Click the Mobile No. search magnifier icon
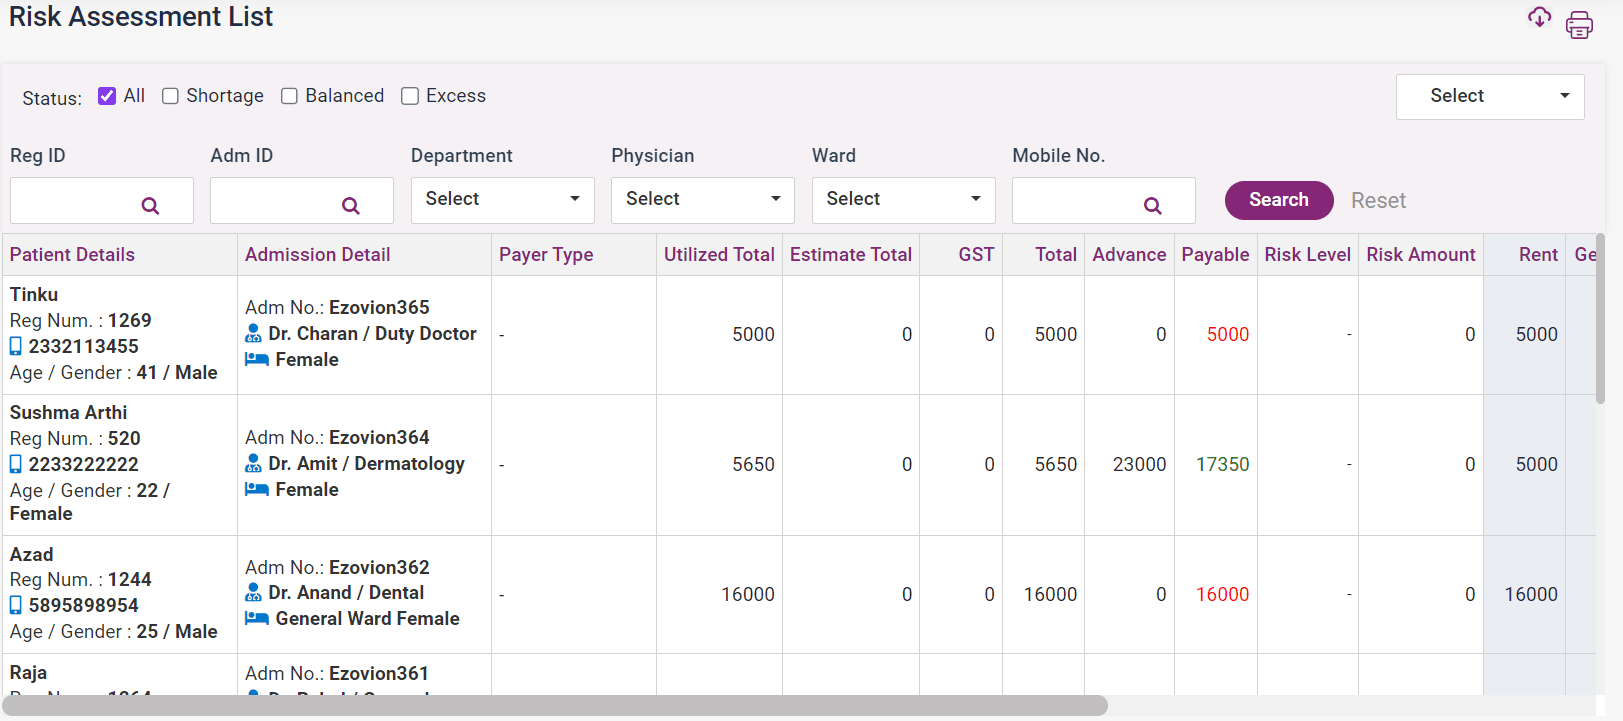 [1152, 206]
